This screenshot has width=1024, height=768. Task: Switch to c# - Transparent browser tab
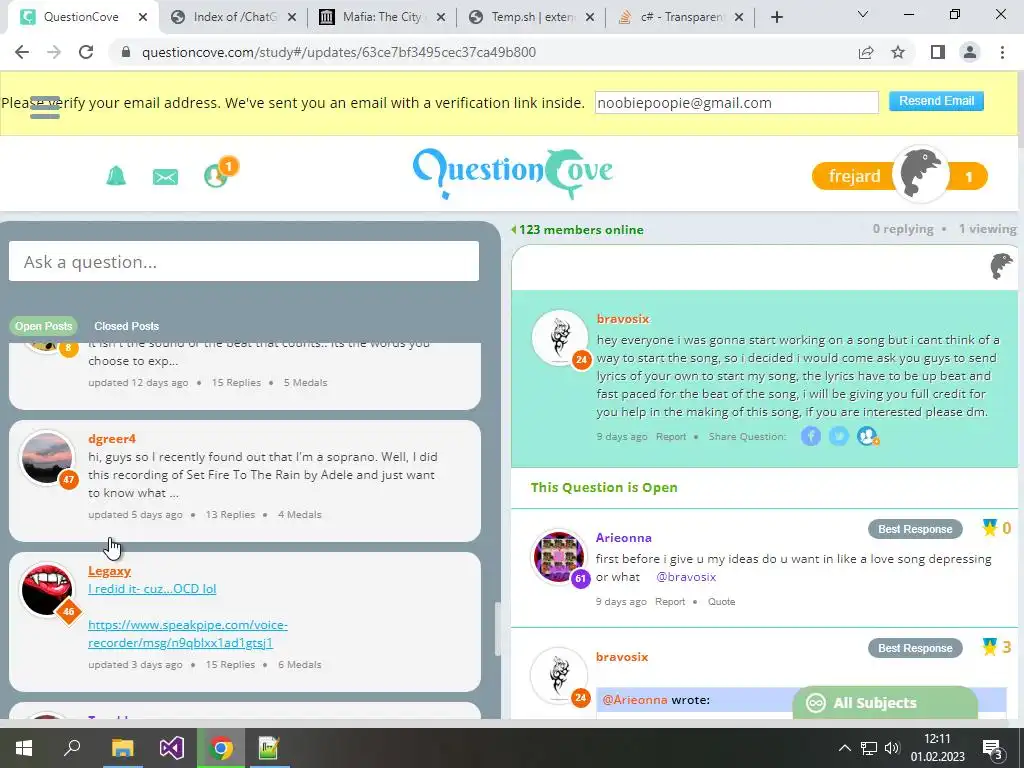tap(681, 17)
